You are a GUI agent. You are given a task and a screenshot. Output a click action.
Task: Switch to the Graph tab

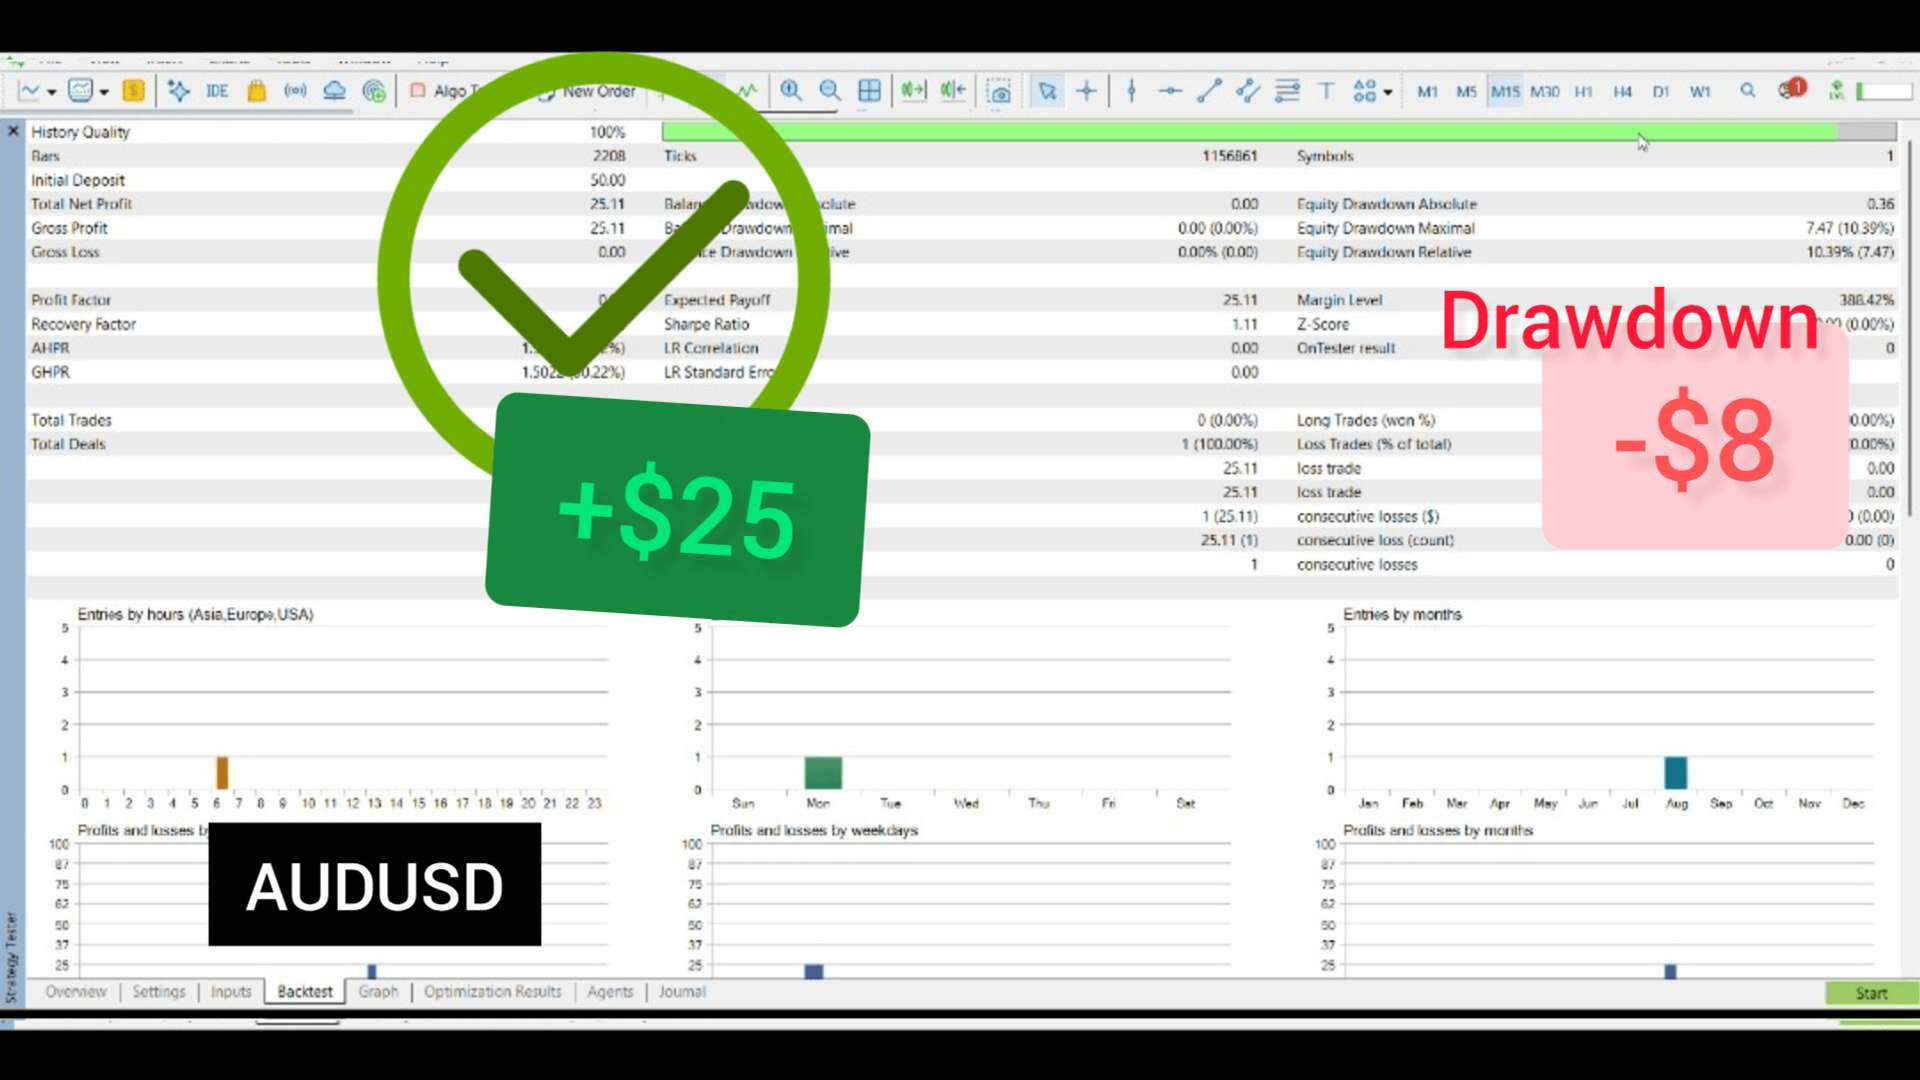click(x=378, y=991)
